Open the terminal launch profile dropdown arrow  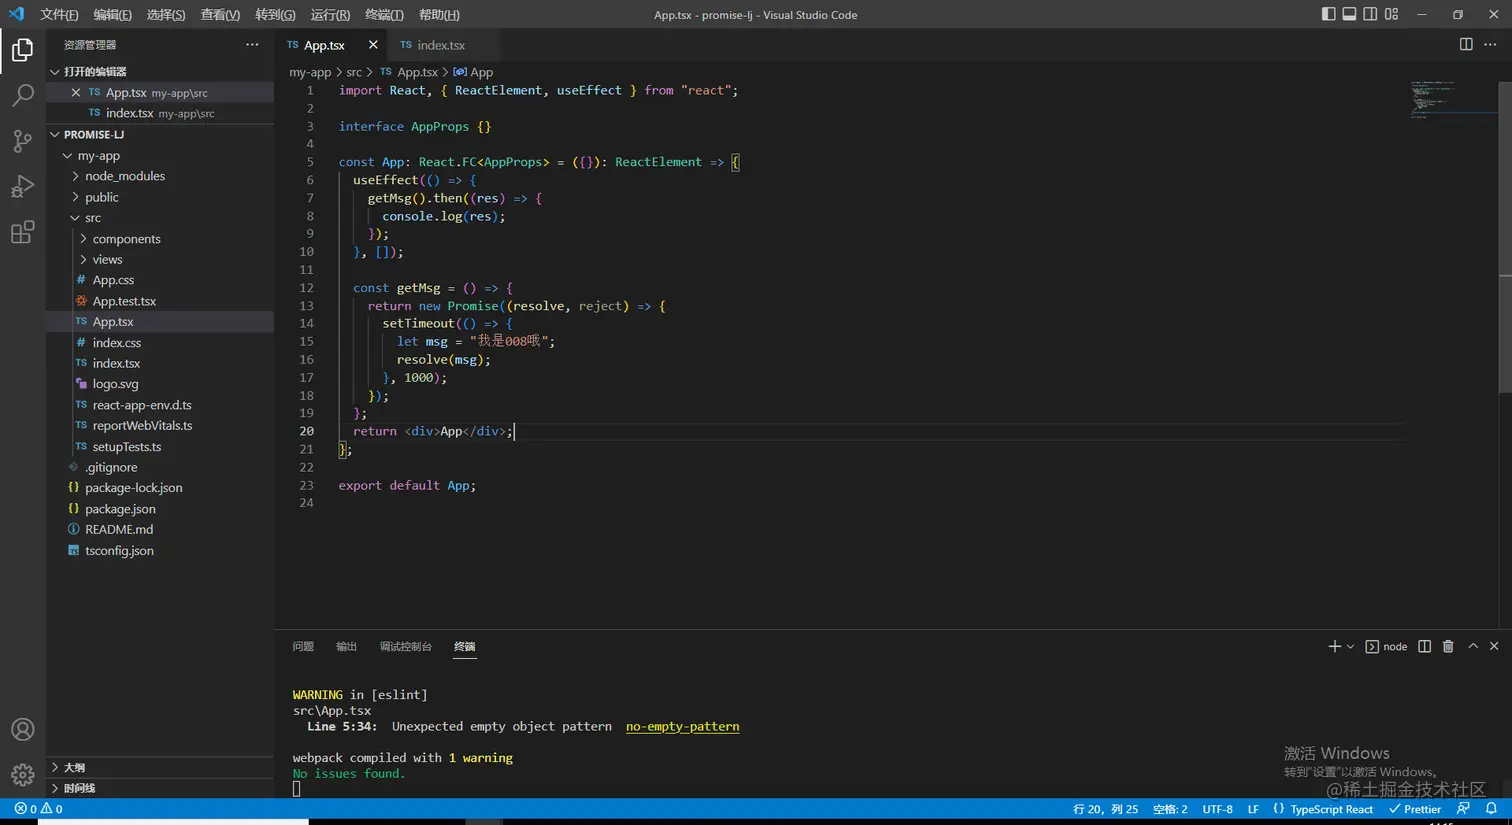tap(1350, 647)
